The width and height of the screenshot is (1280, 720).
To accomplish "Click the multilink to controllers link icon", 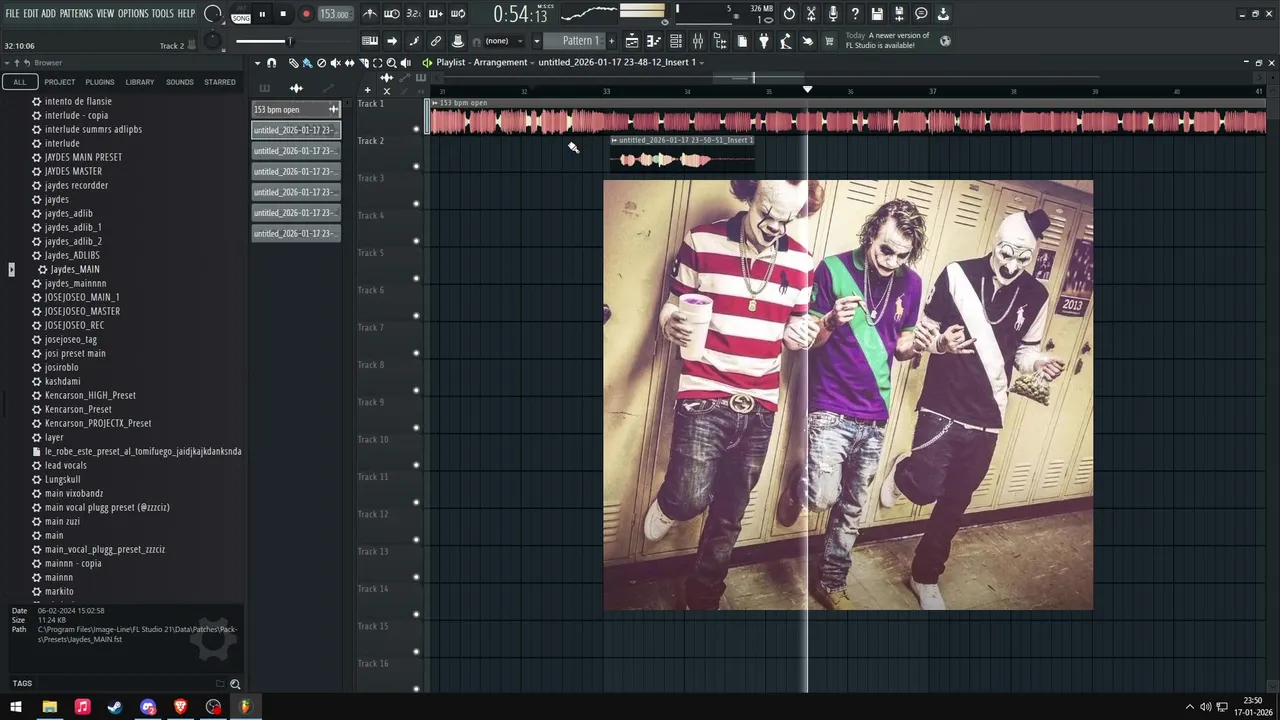I will [x=436, y=41].
